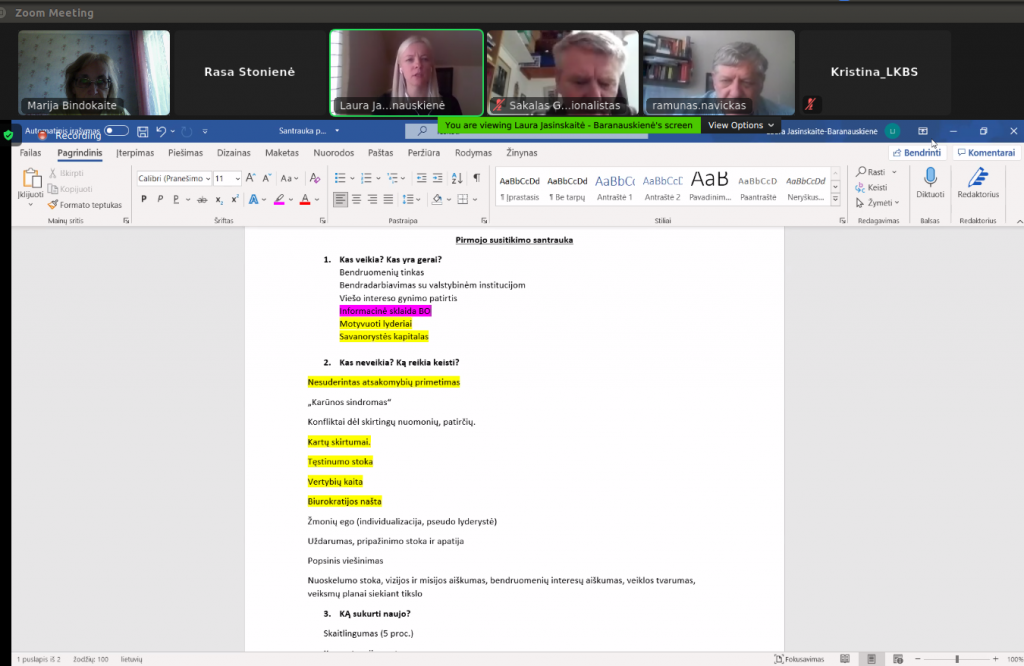
Task: Show paragraph marks with pilcrow icon
Action: click(x=476, y=178)
